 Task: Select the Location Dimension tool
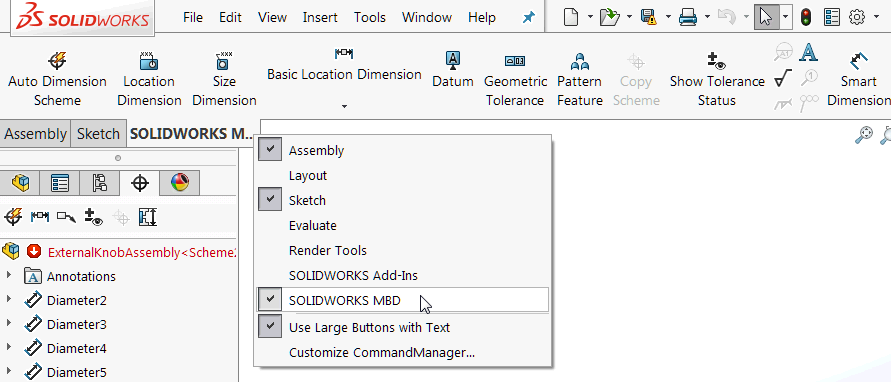(149, 79)
